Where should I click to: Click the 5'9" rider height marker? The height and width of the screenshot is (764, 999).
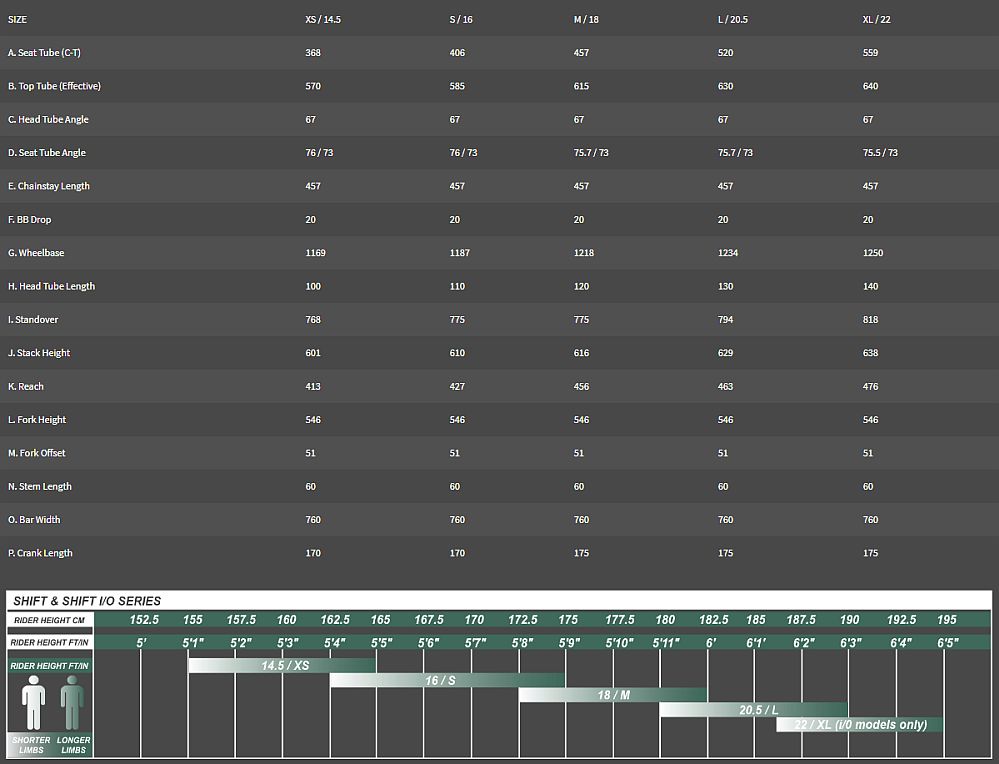569,643
